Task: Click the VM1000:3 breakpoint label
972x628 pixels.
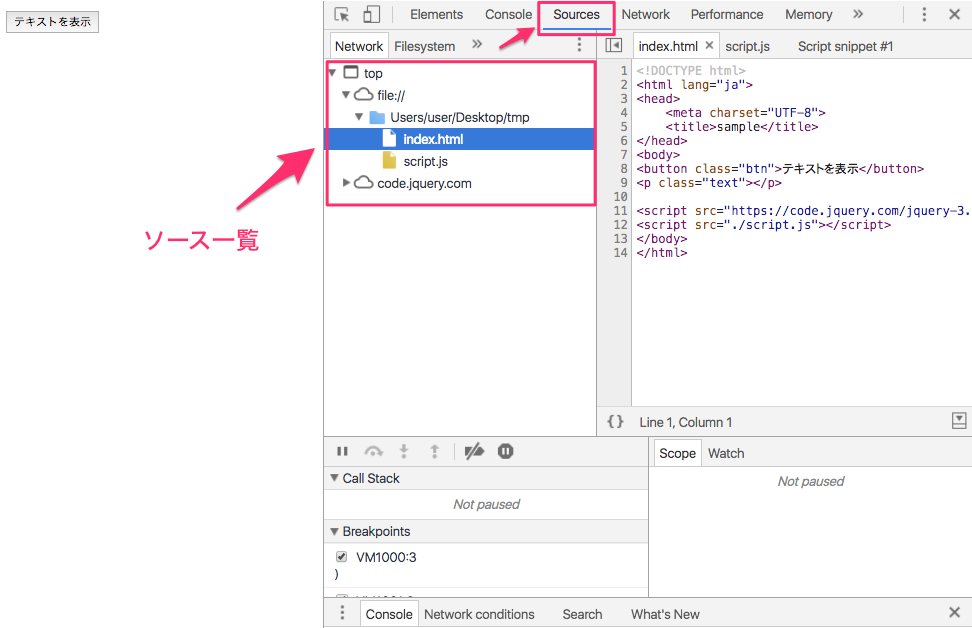Action: click(386, 557)
